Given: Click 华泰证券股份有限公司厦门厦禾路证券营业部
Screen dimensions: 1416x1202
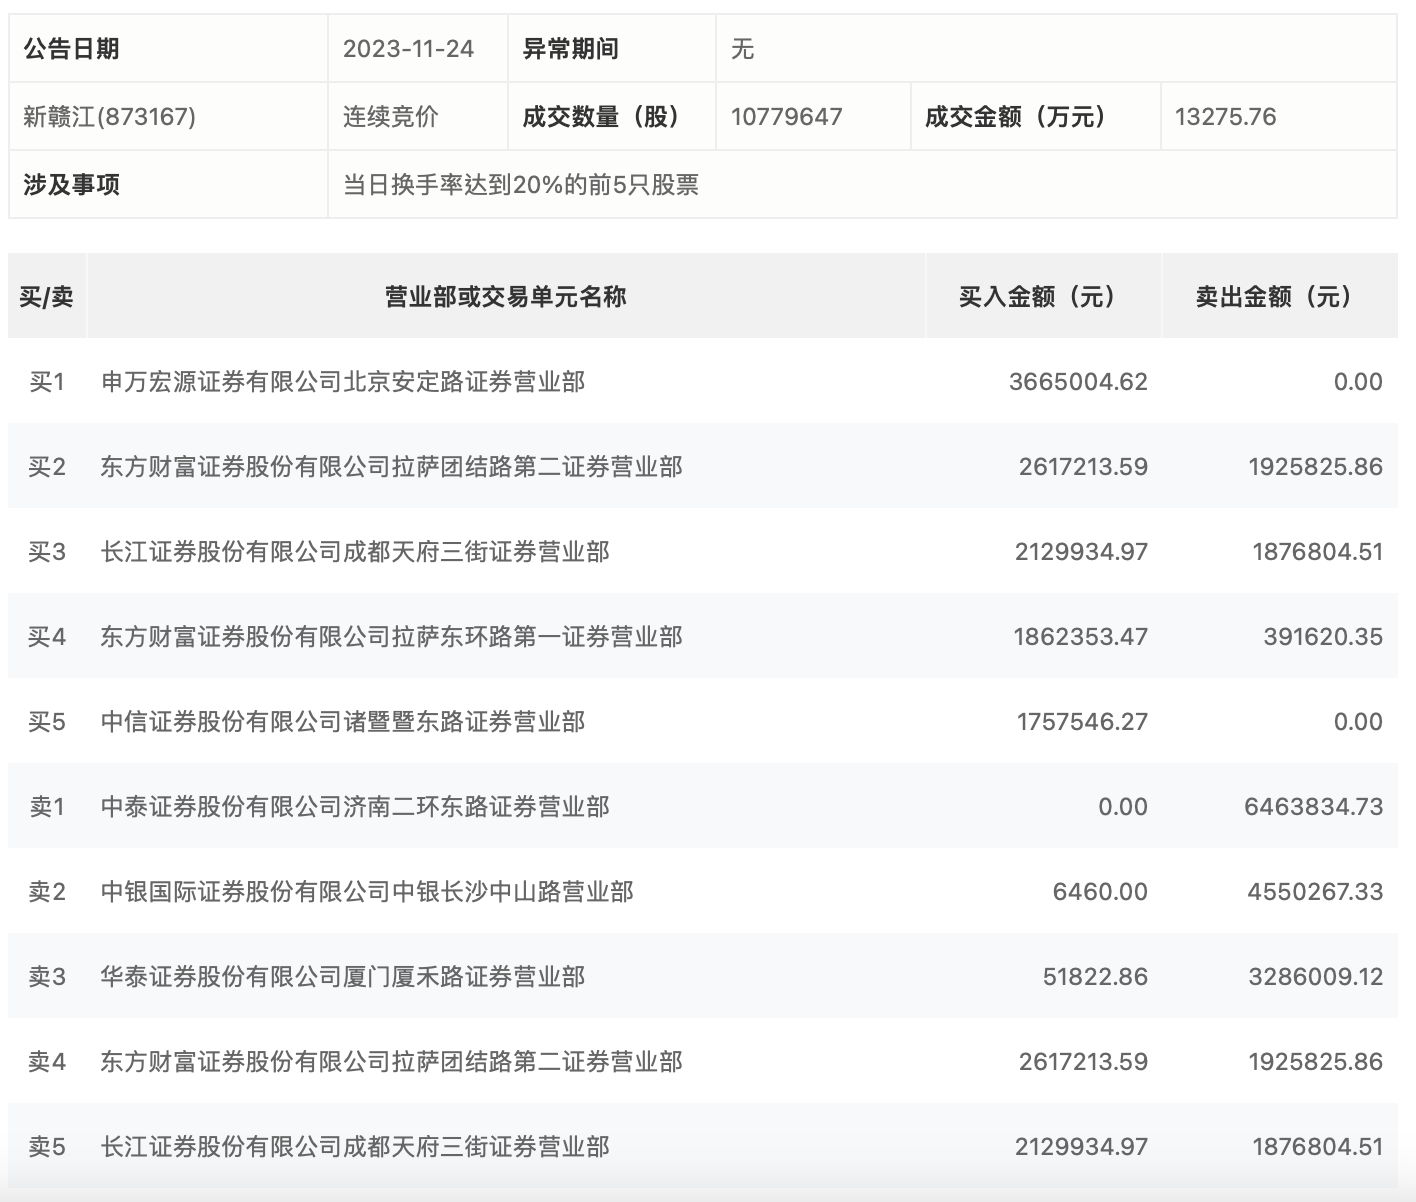Looking at the screenshot, I should 343,976.
